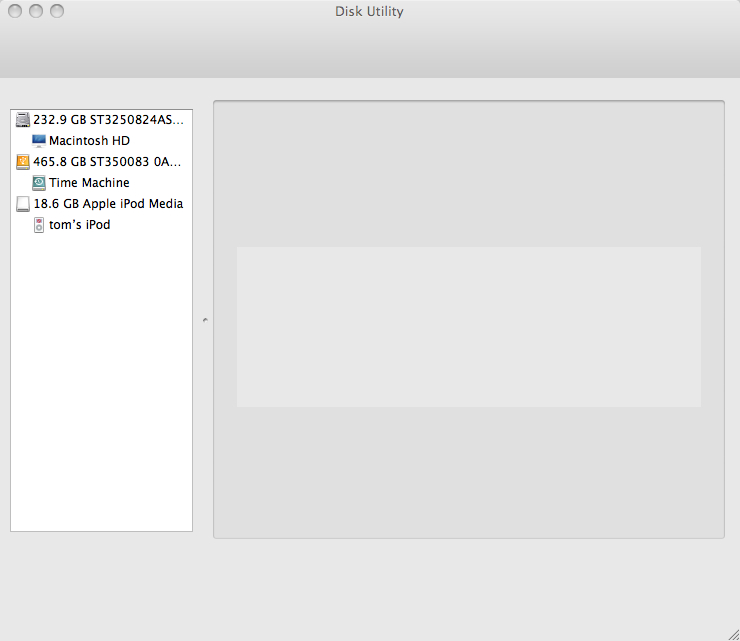Click the Macintosh HD volume icon
This screenshot has height=641, width=740.
(x=39, y=141)
